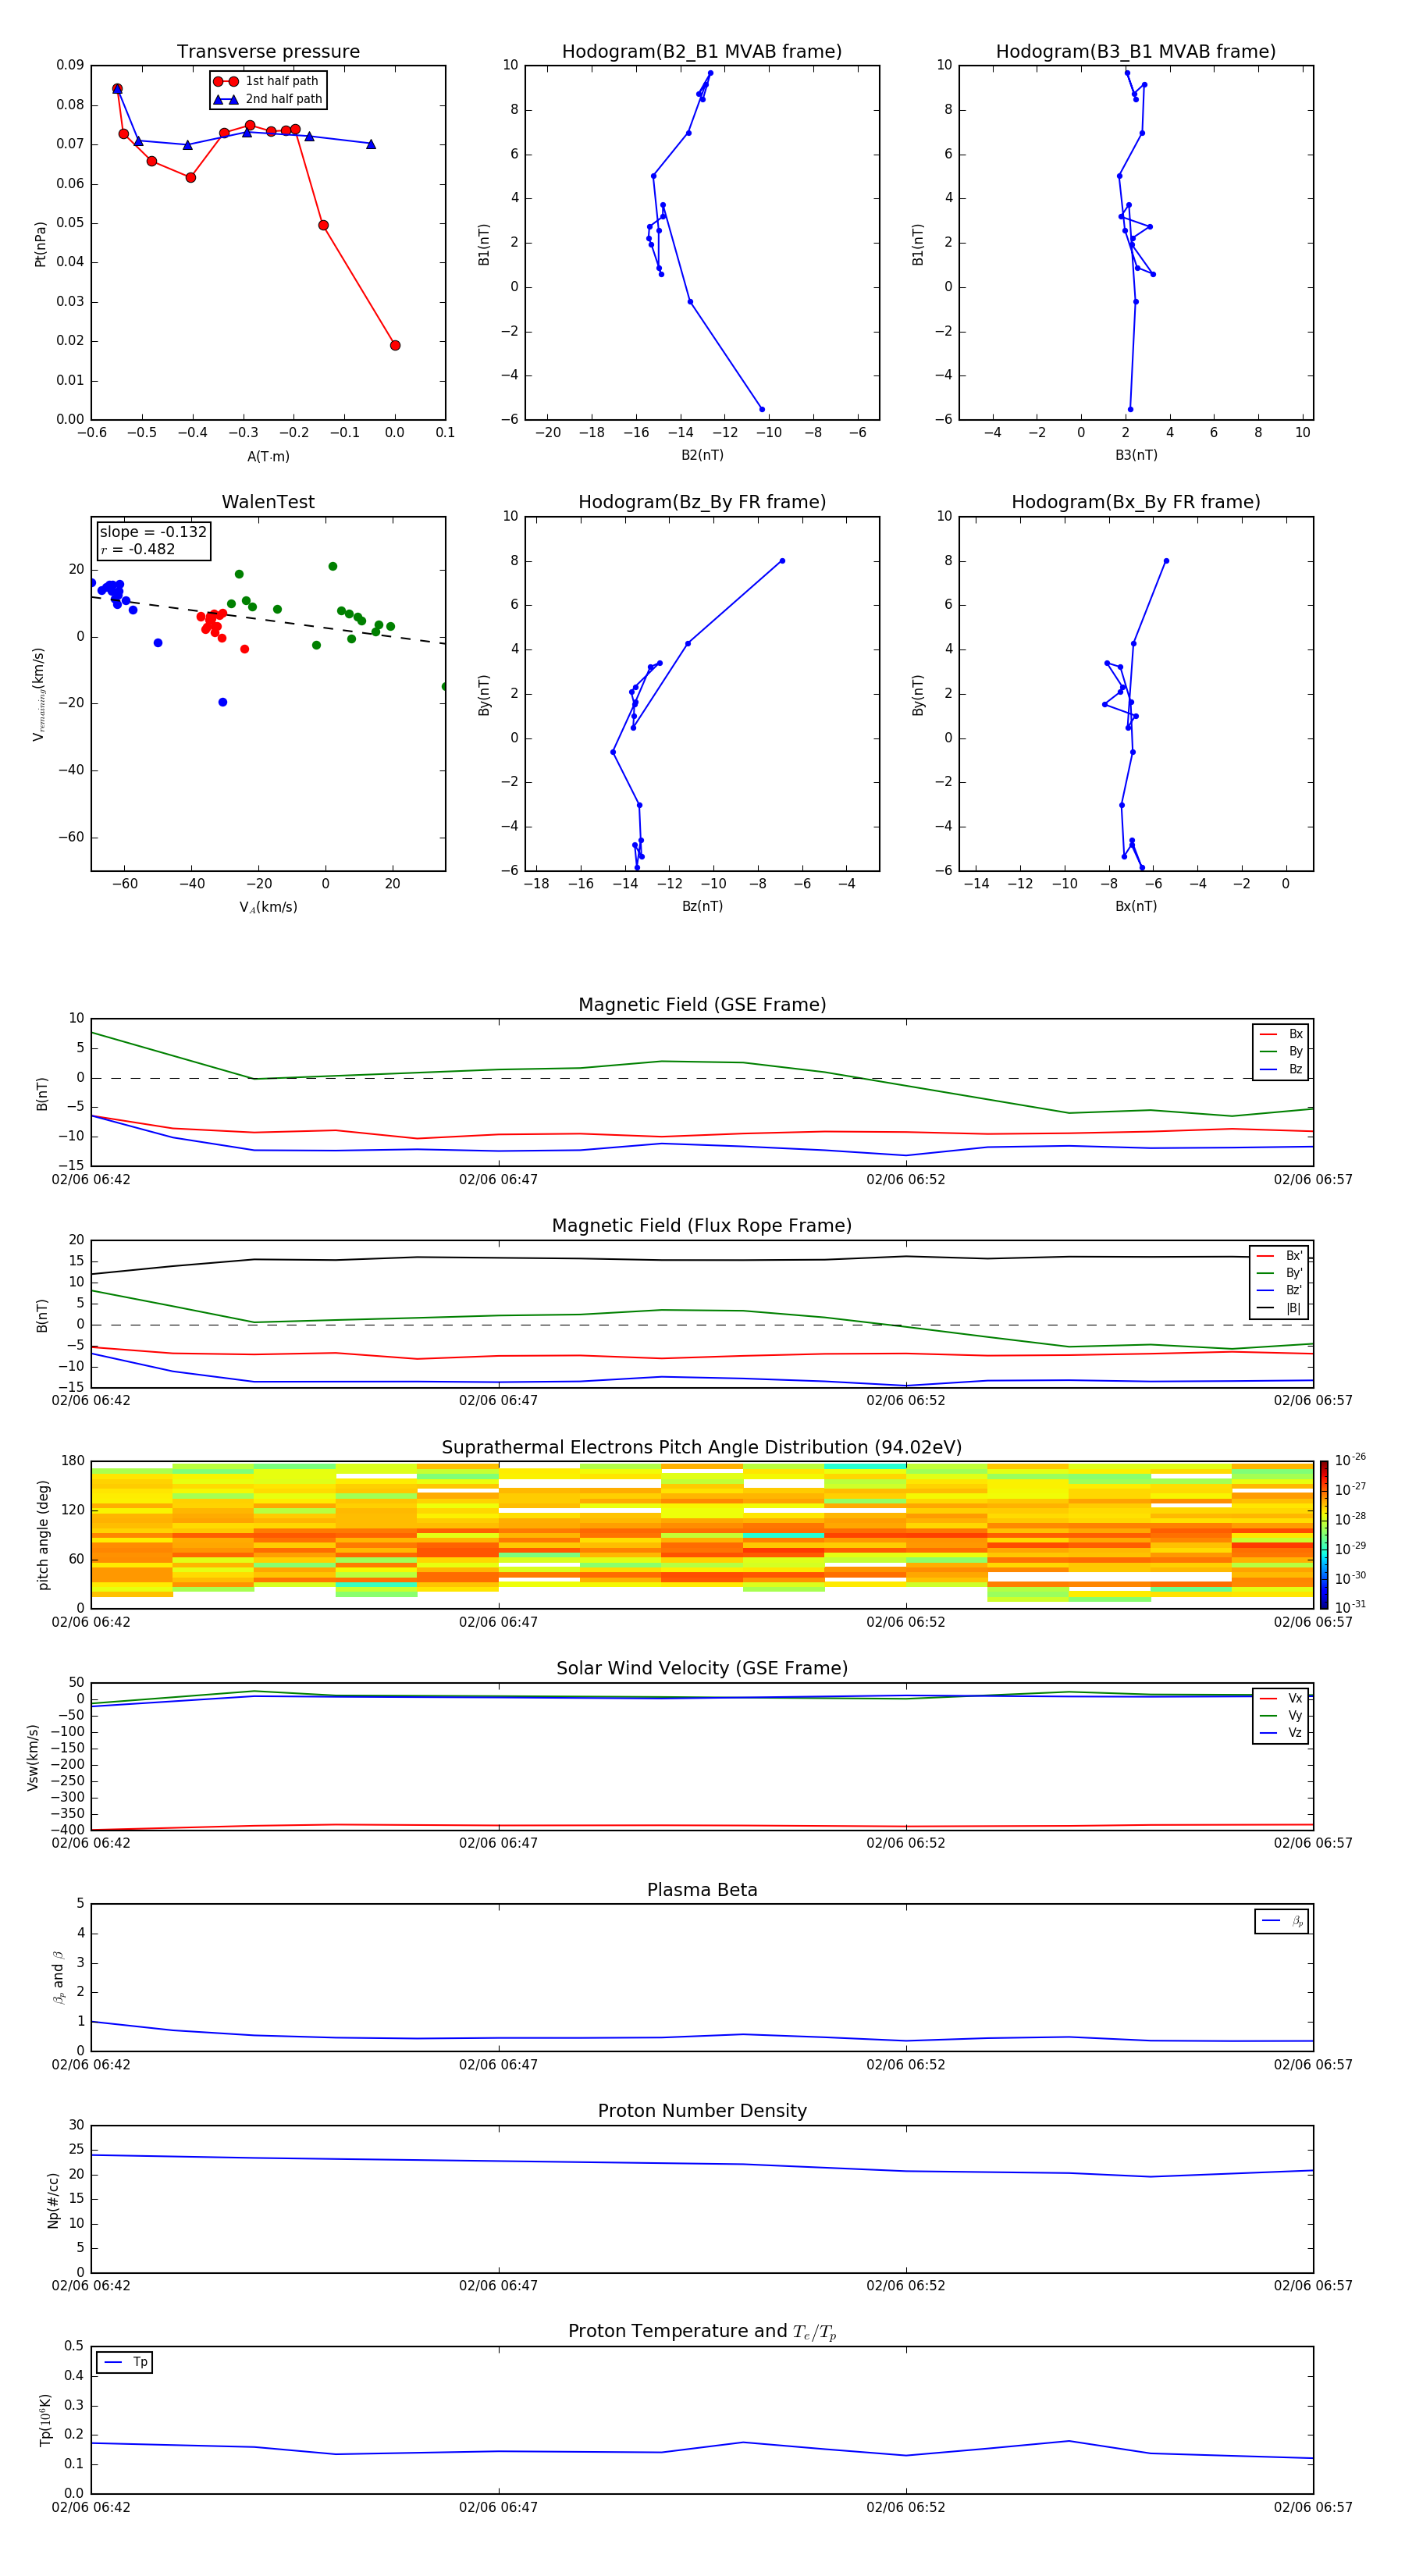Click the "WalenTest" plot title
Image resolution: width=1405 pixels, height=2576 pixels.
(x=268, y=502)
